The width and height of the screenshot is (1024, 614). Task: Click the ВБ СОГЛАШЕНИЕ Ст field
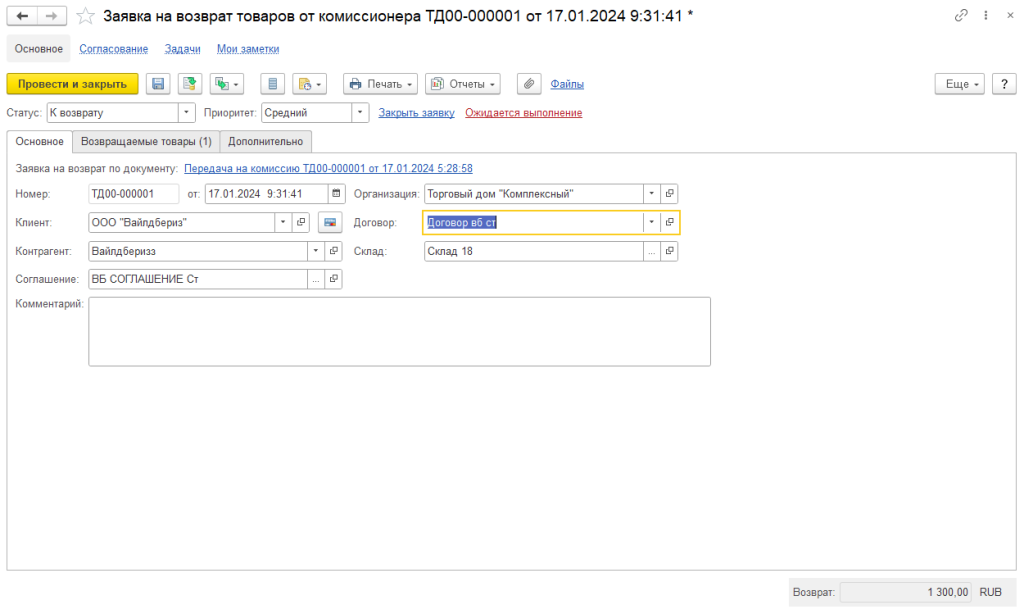pyautogui.click(x=198, y=279)
